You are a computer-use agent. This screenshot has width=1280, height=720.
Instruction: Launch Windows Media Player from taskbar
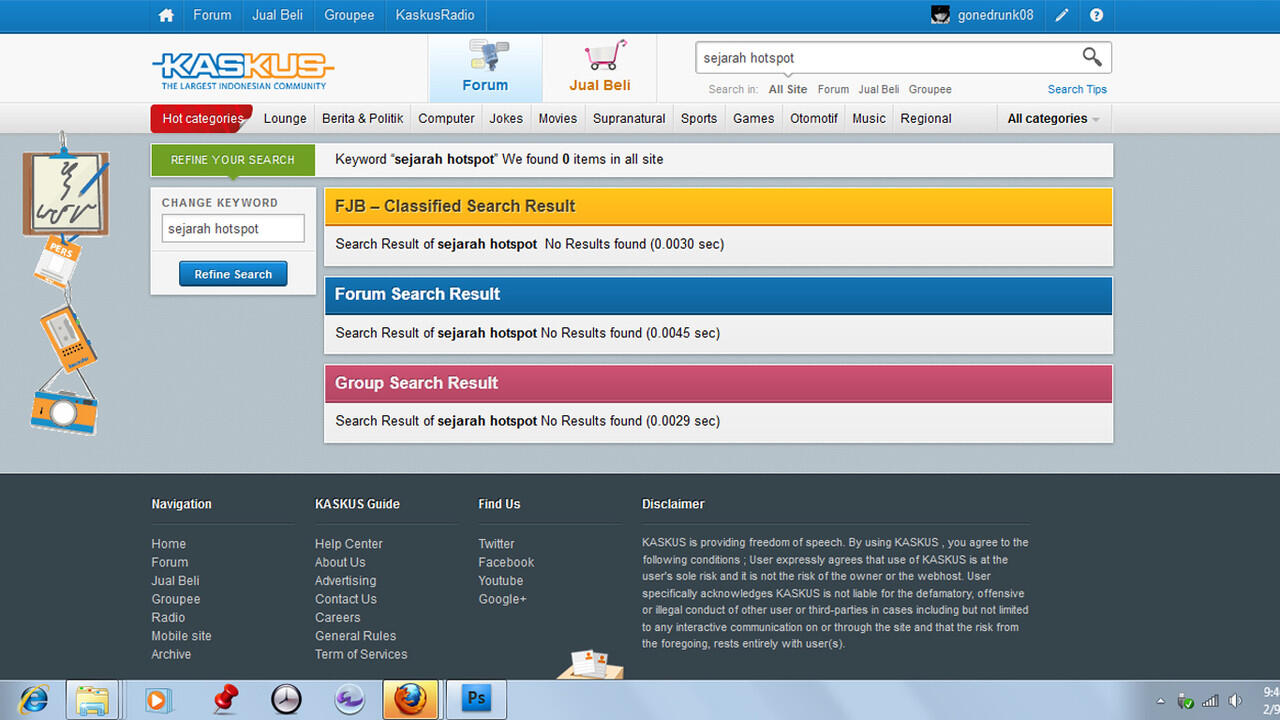point(157,699)
